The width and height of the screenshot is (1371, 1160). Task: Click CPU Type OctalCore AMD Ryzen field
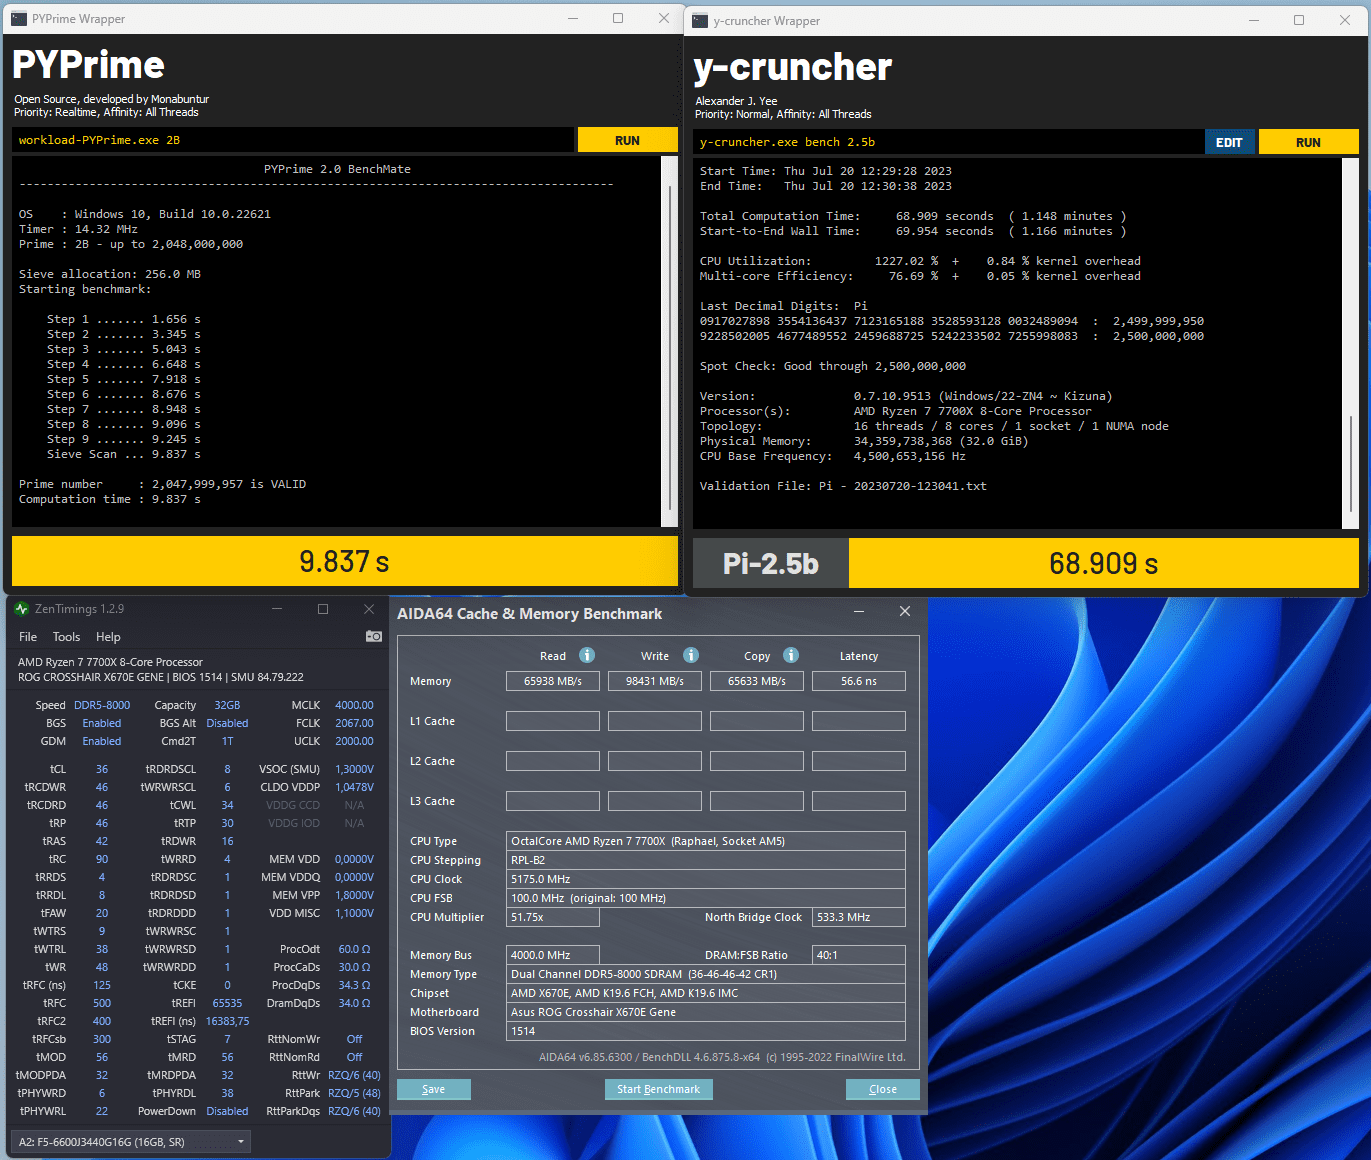[706, 841]
